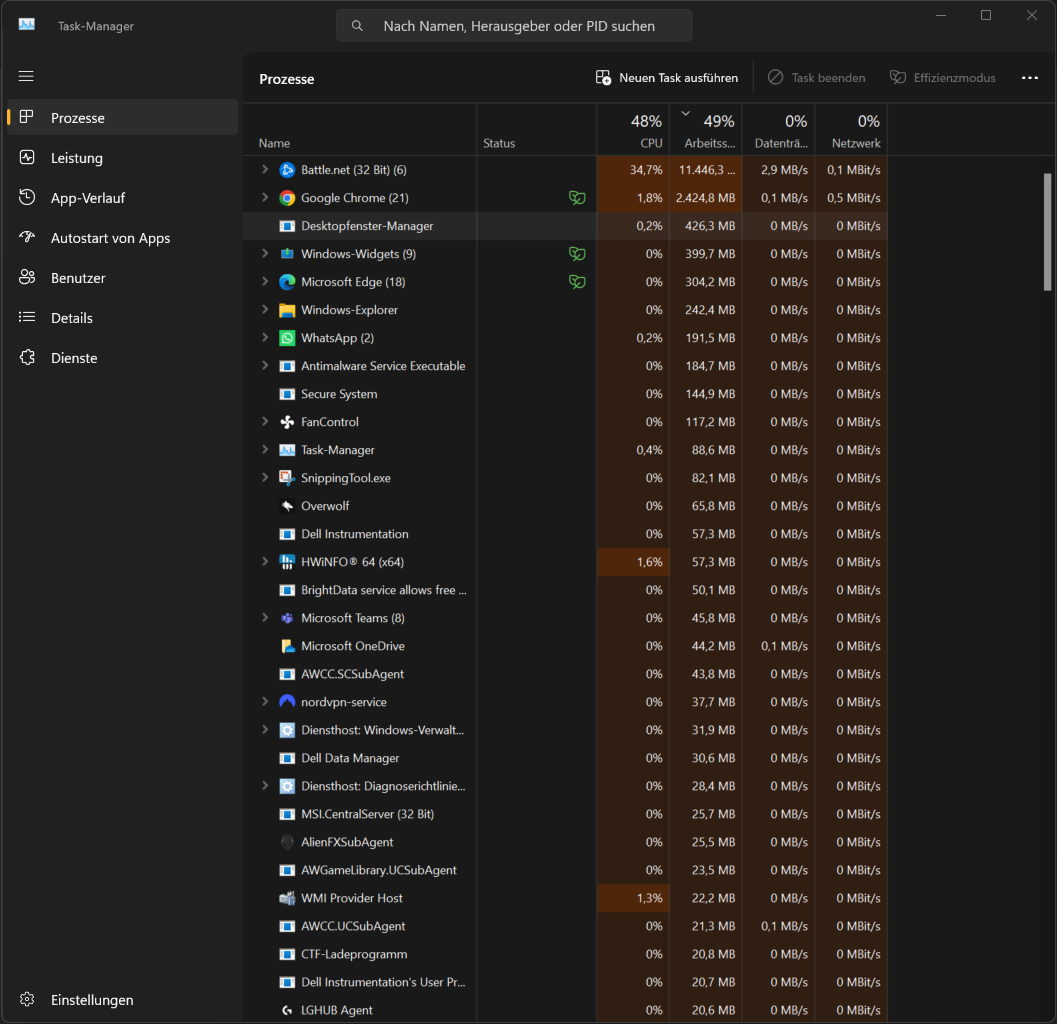Select the CTF-Ladeprogramm process
This screenshot has width=1057, height=1024.
[565, 954]
